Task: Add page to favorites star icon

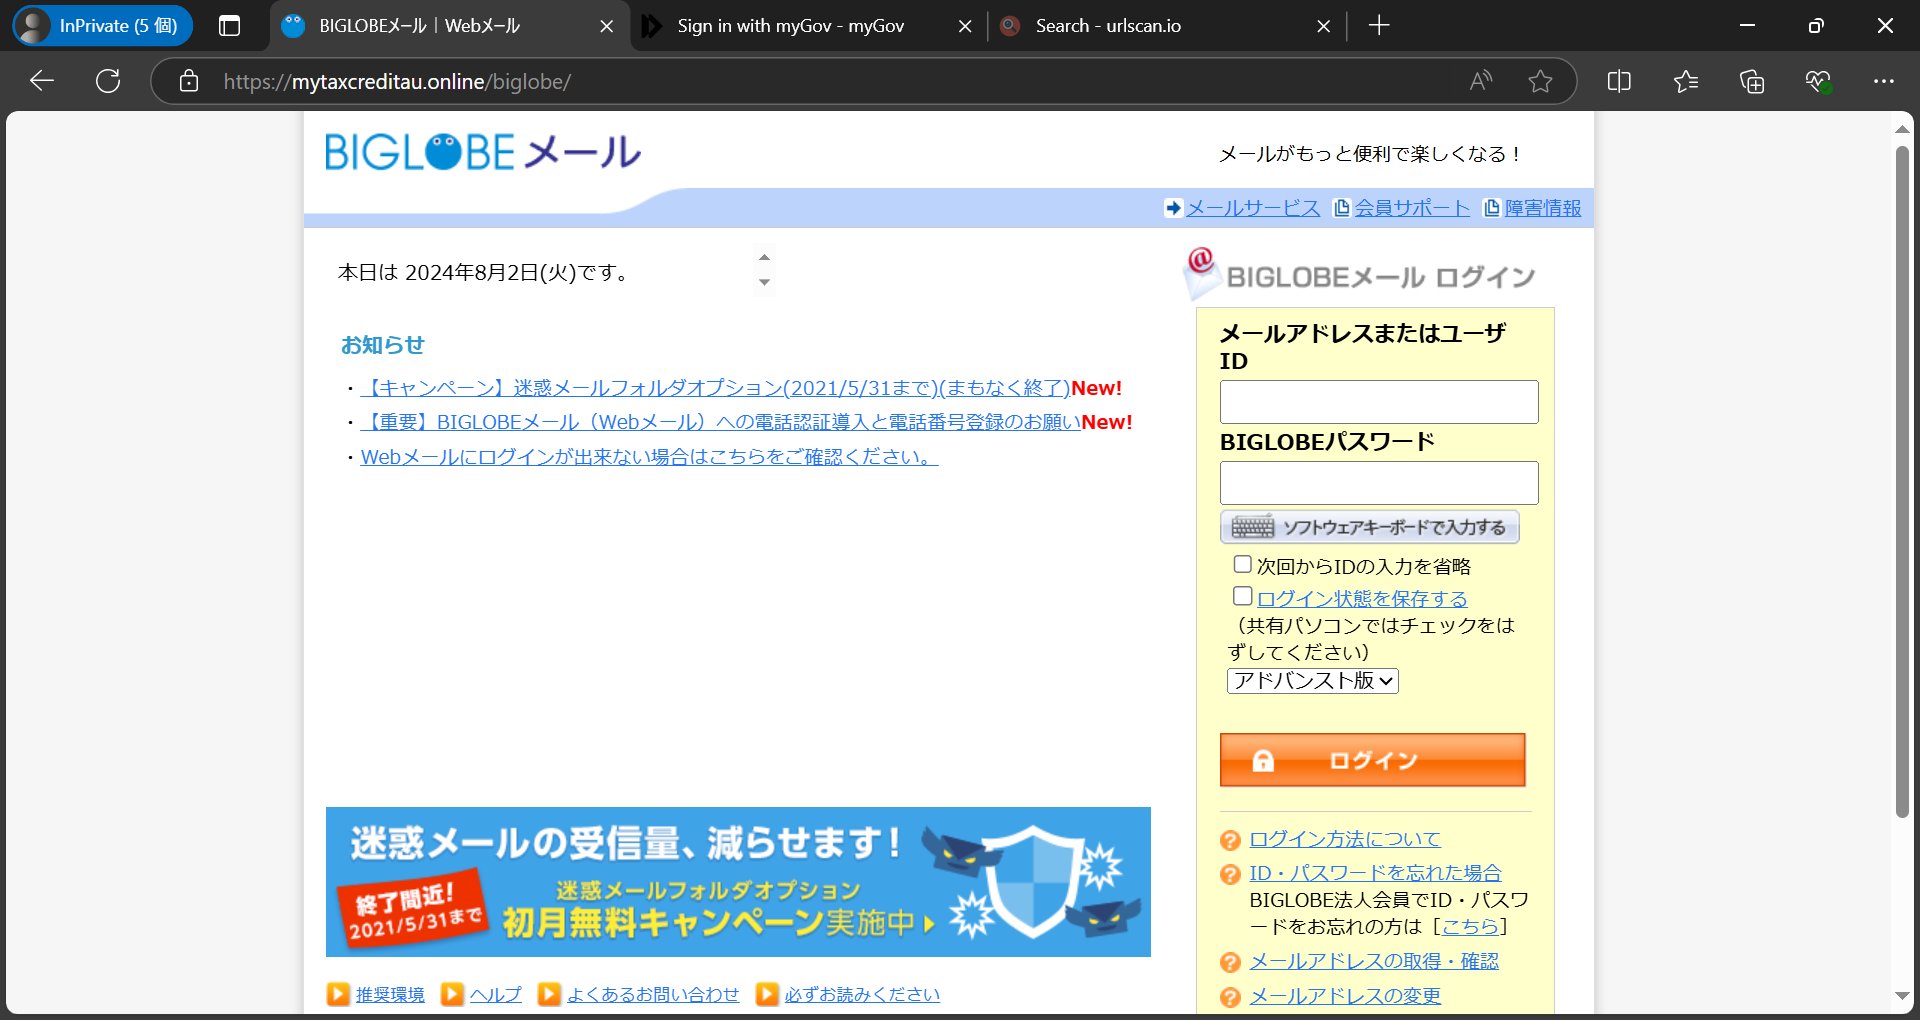Action: 1540,81
